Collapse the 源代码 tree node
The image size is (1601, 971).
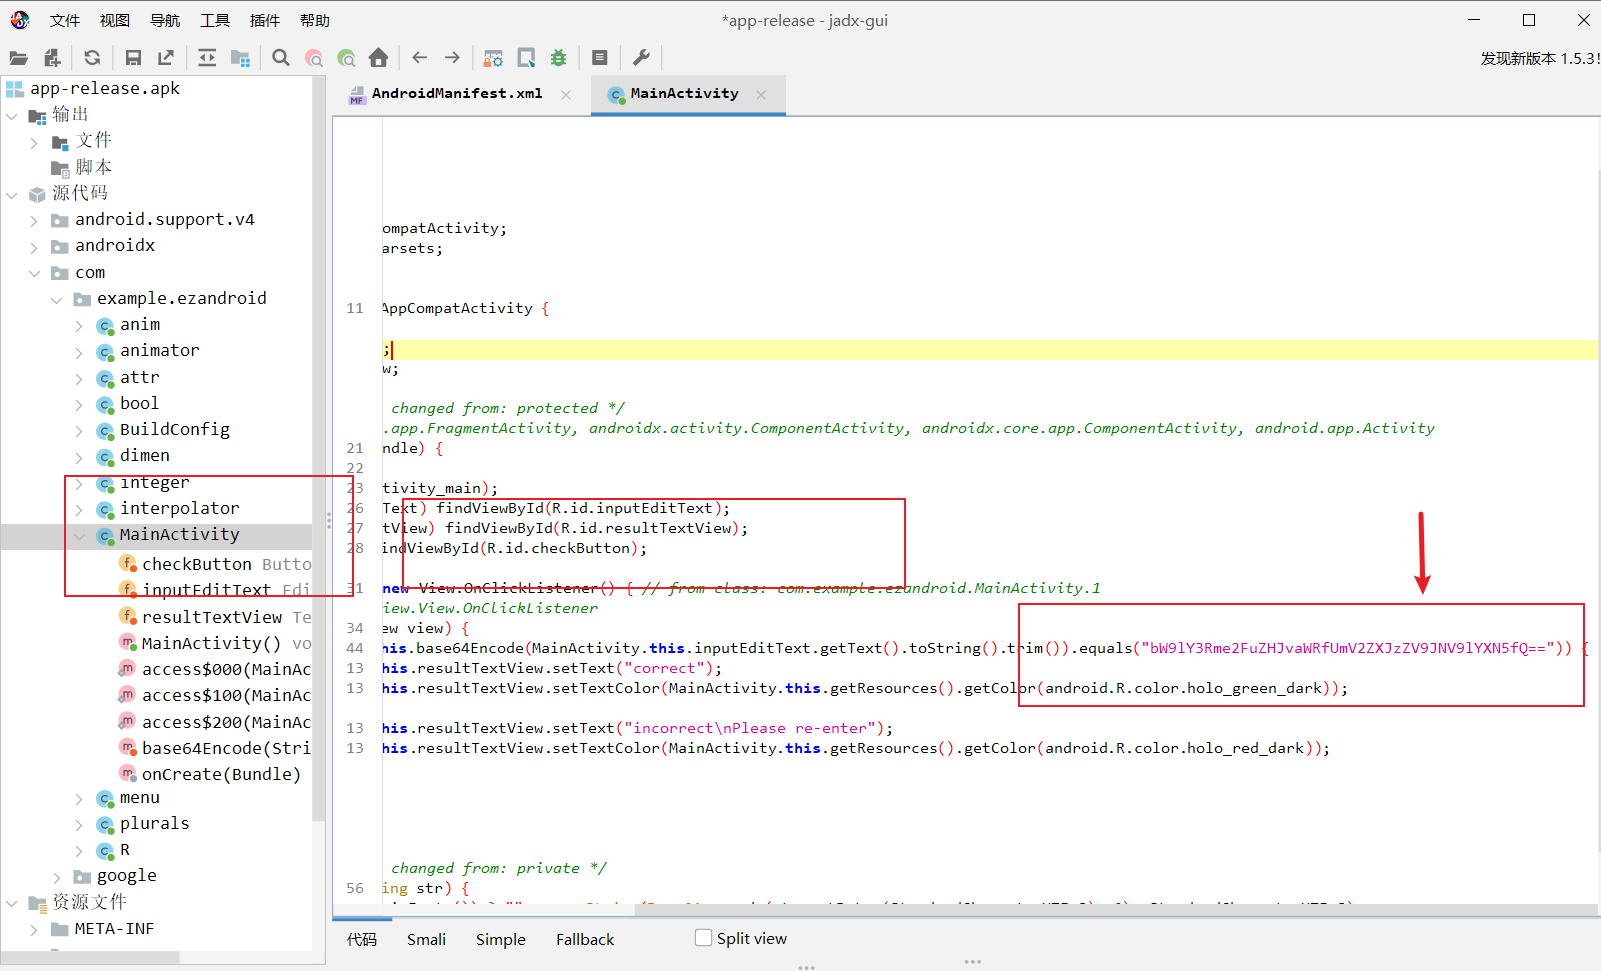[12, 194]
